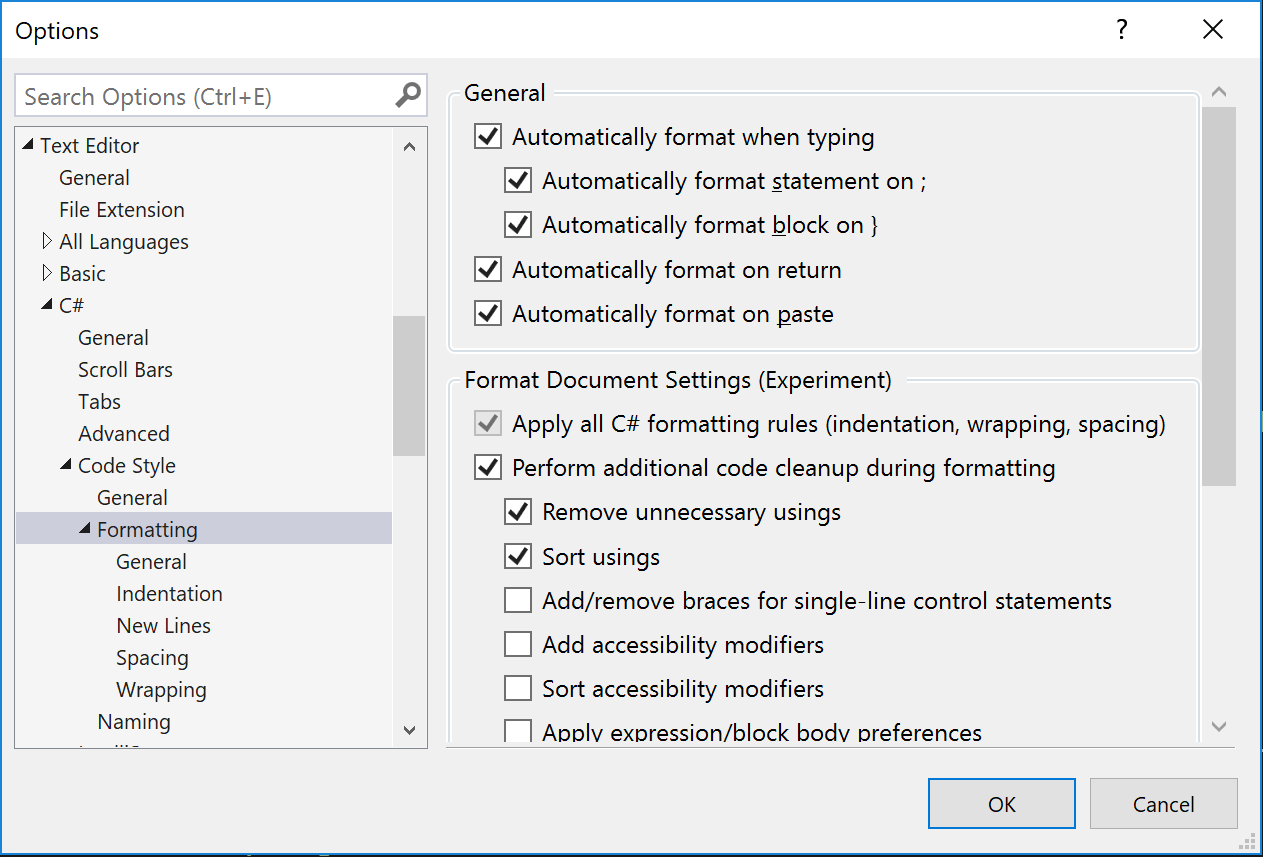This screenshot has width=1263, height=857.
Task: Open the Wrapping formatting settings
Action: 161,689
